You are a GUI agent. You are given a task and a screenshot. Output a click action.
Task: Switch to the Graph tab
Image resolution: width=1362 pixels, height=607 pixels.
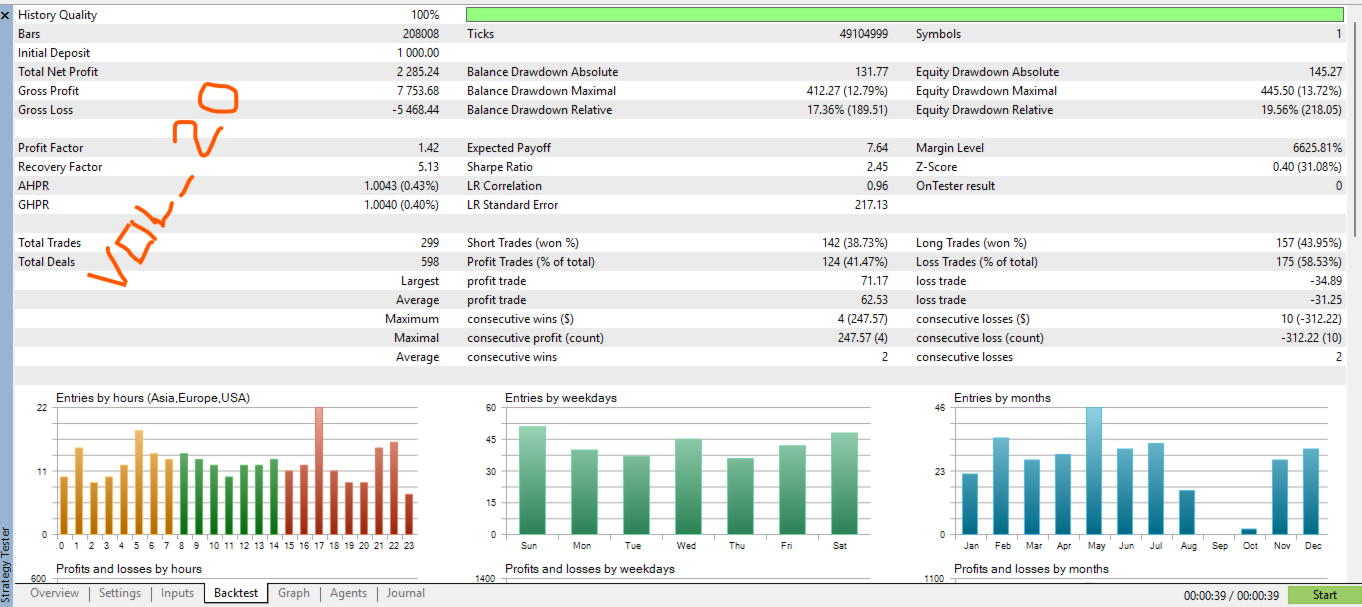[x=294, y=593]
